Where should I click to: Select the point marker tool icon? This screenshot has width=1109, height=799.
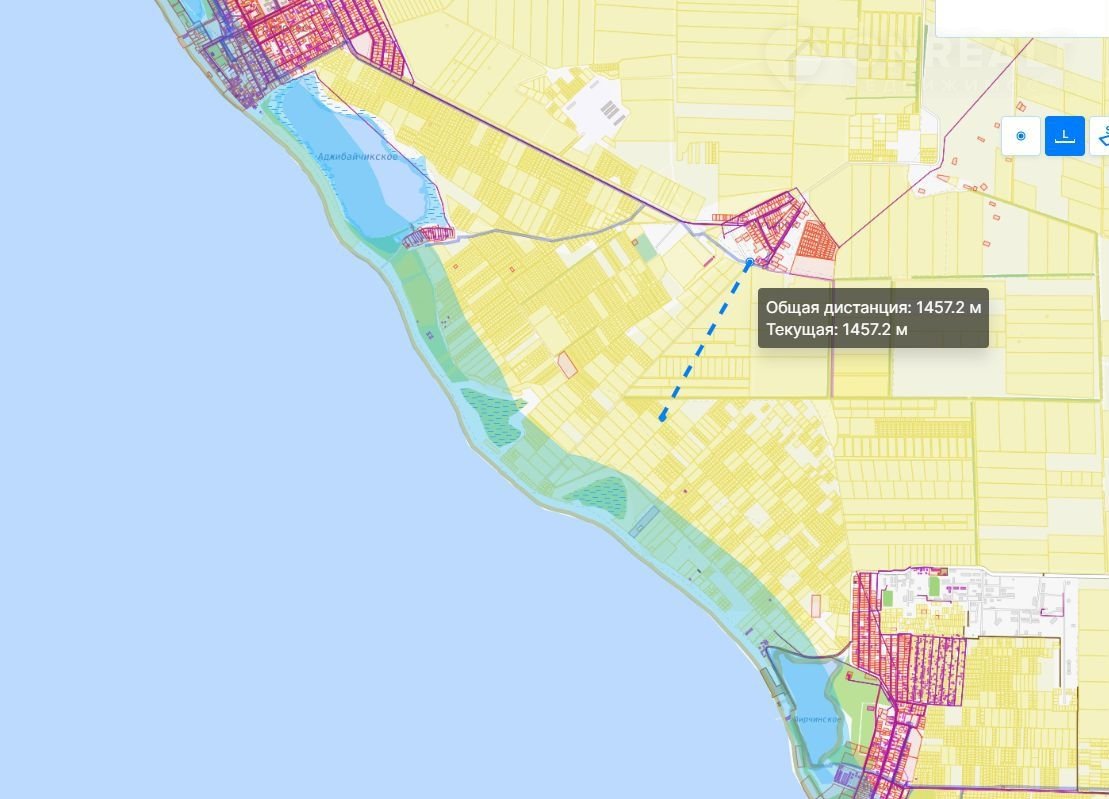(x=1021, y=136)
